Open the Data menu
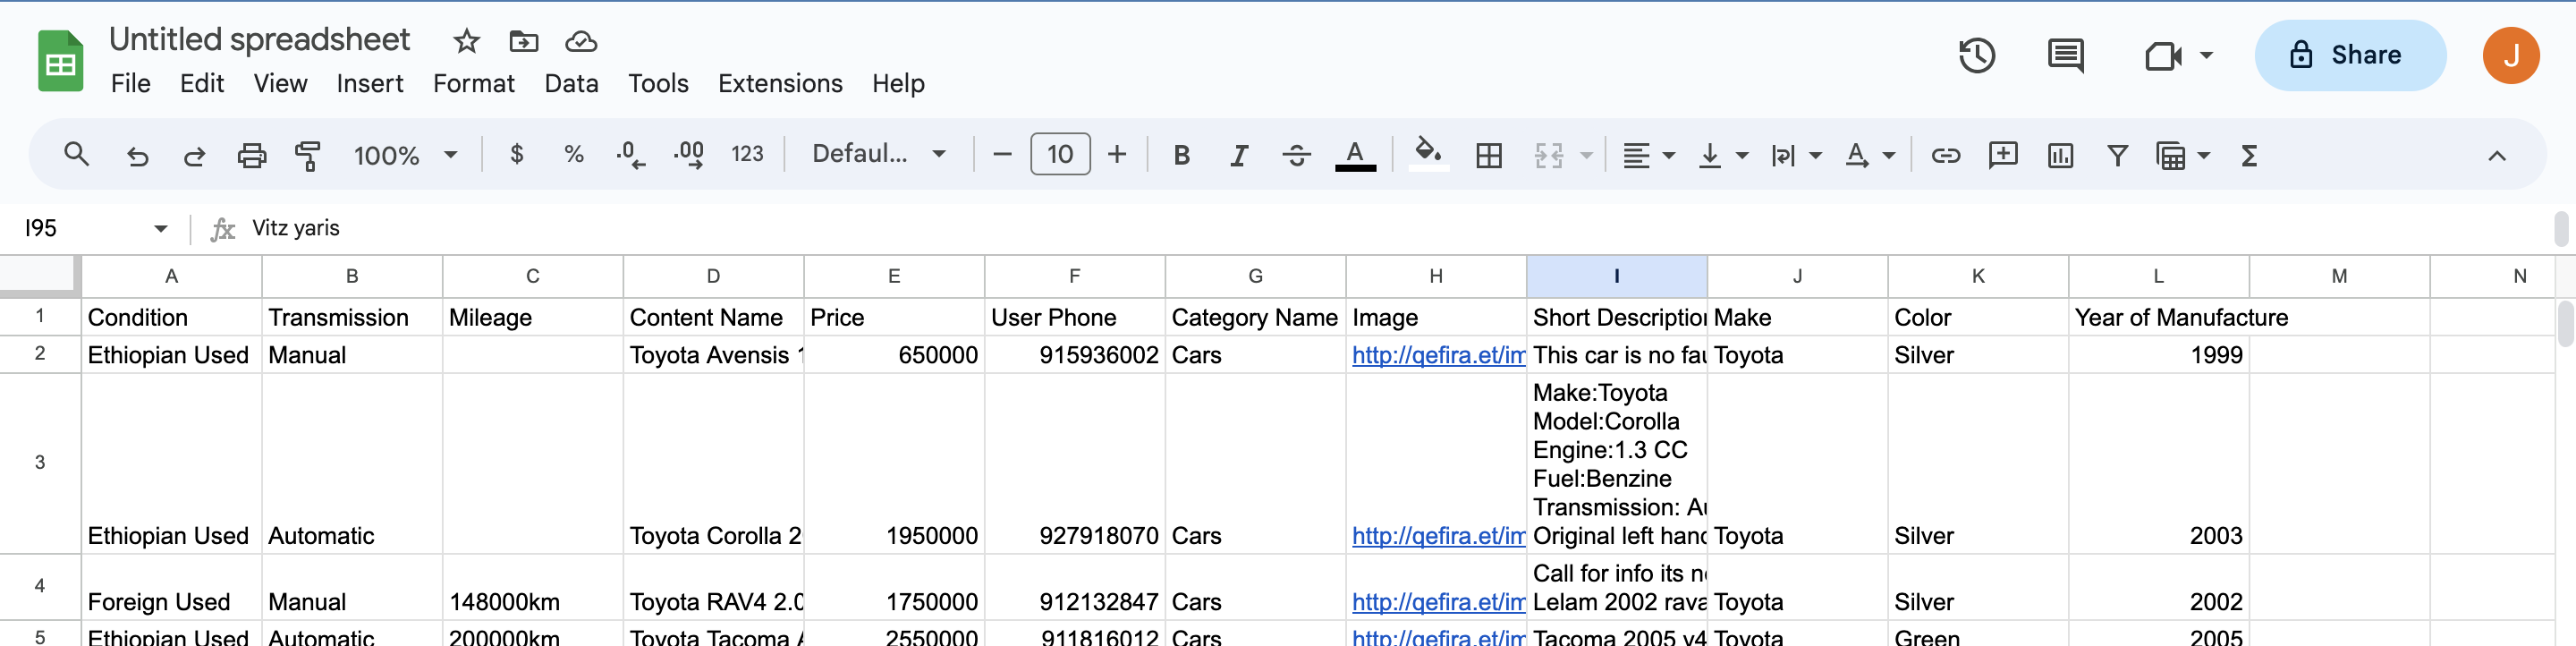This screenshot has width=2576, height=646. click(x=571, y=83)
